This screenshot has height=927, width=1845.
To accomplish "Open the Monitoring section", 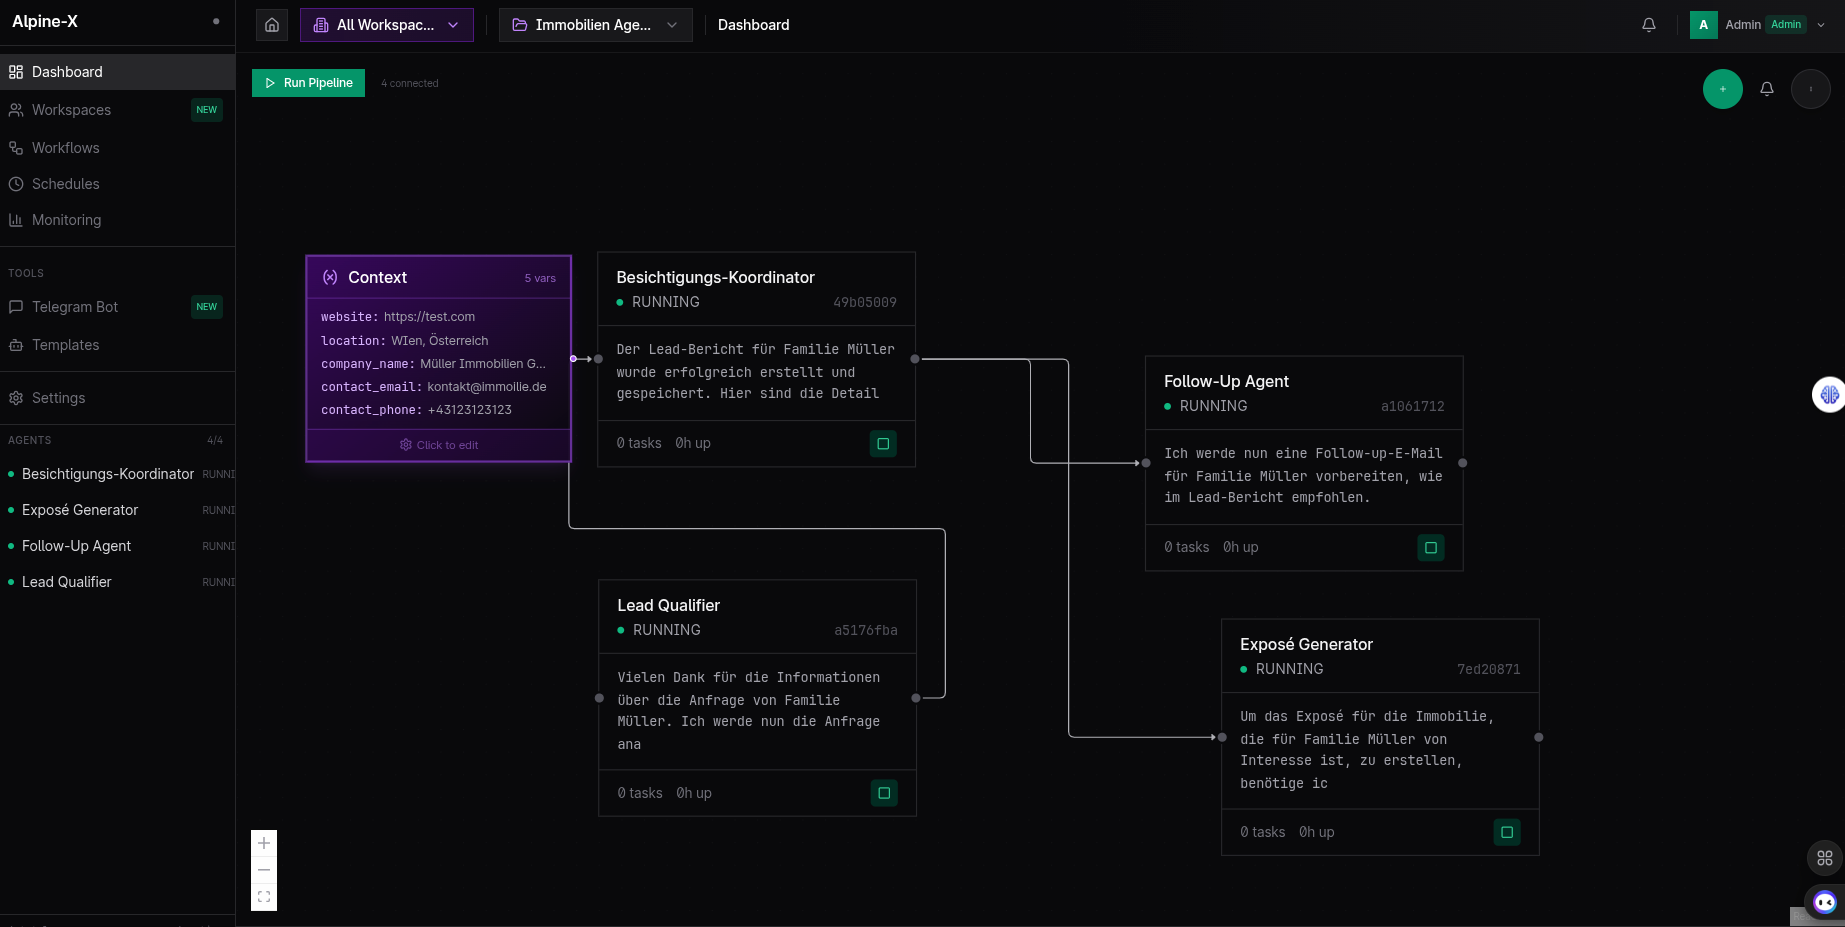I will [66, 220].
